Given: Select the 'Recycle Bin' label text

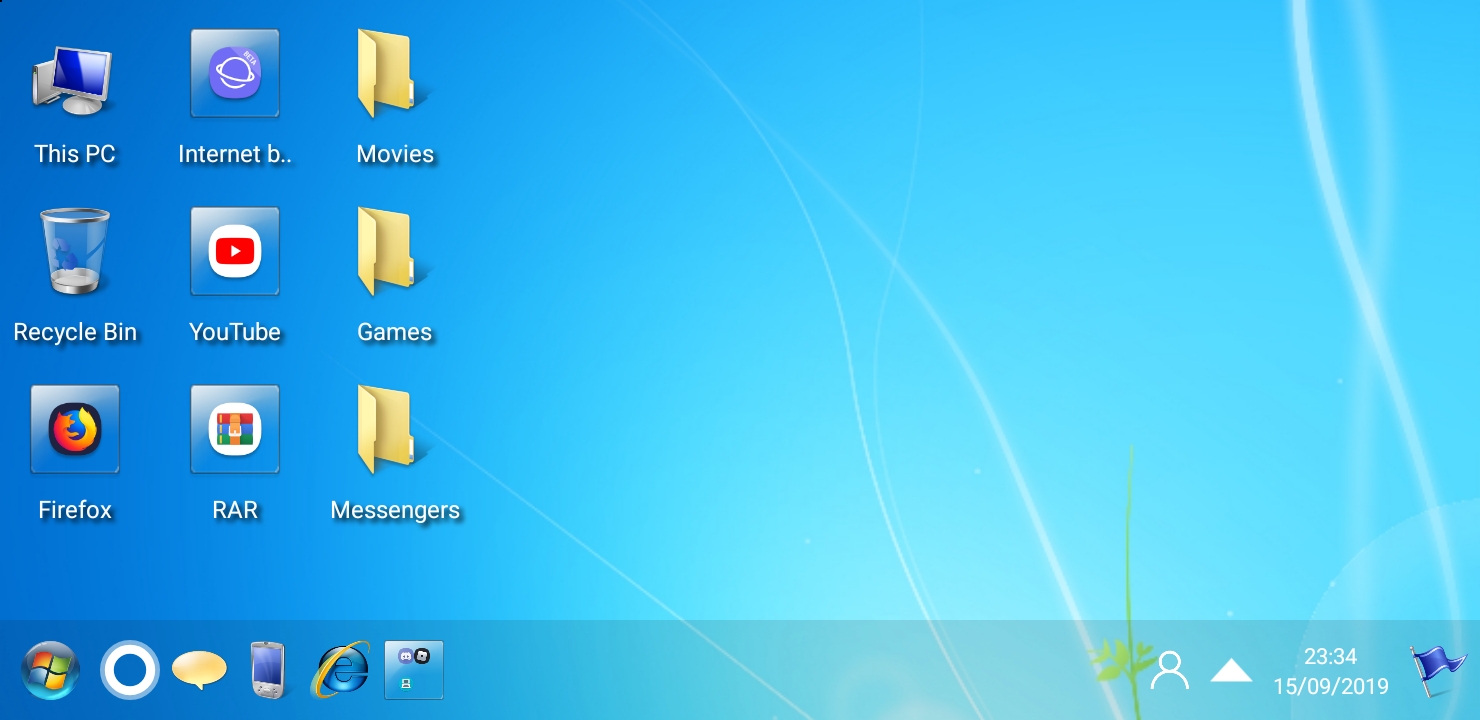Looking at the screenshot, I should (75, 332).
